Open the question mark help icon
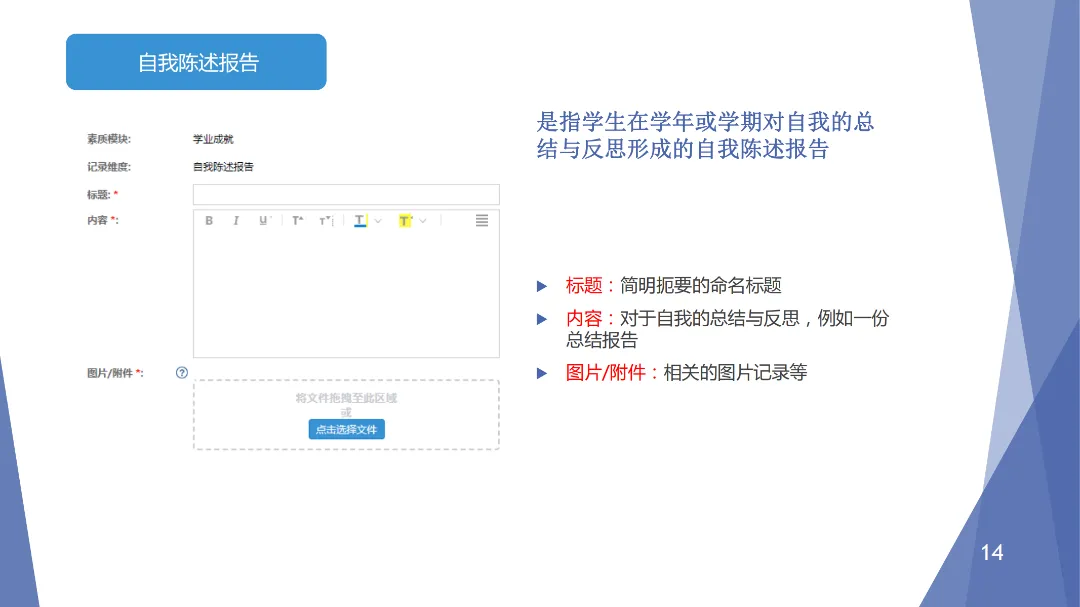1080x607 pixels. pos(182,373)
